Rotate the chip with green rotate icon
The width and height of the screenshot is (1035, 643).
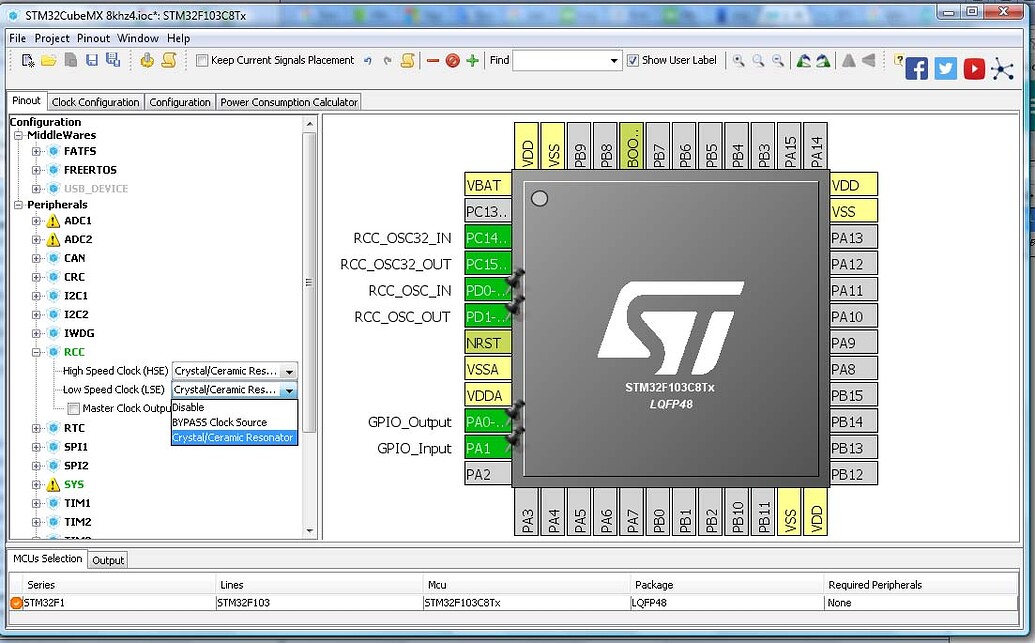click(803, 61)
